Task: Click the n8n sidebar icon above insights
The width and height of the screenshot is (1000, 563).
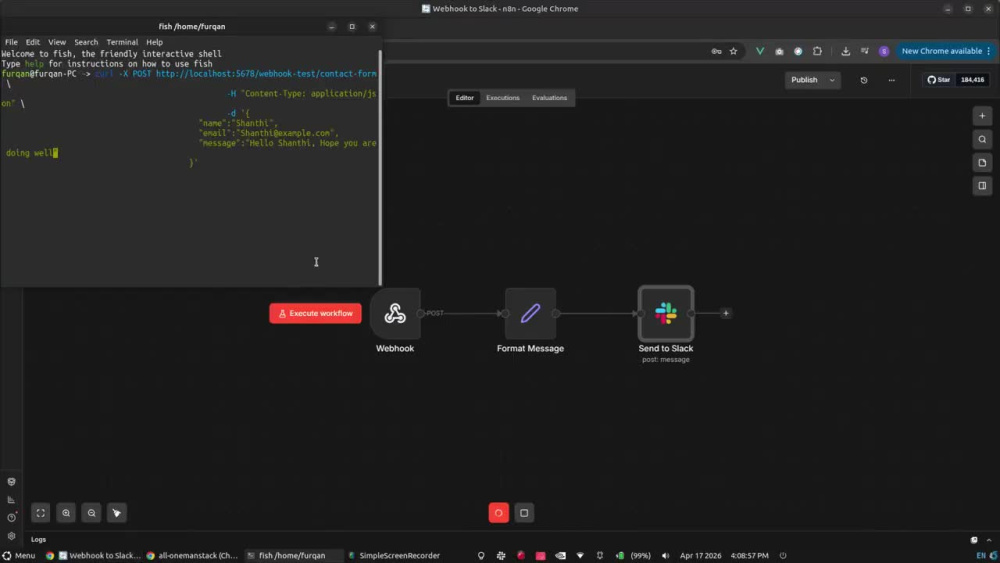Action: (x=11, y=482)
